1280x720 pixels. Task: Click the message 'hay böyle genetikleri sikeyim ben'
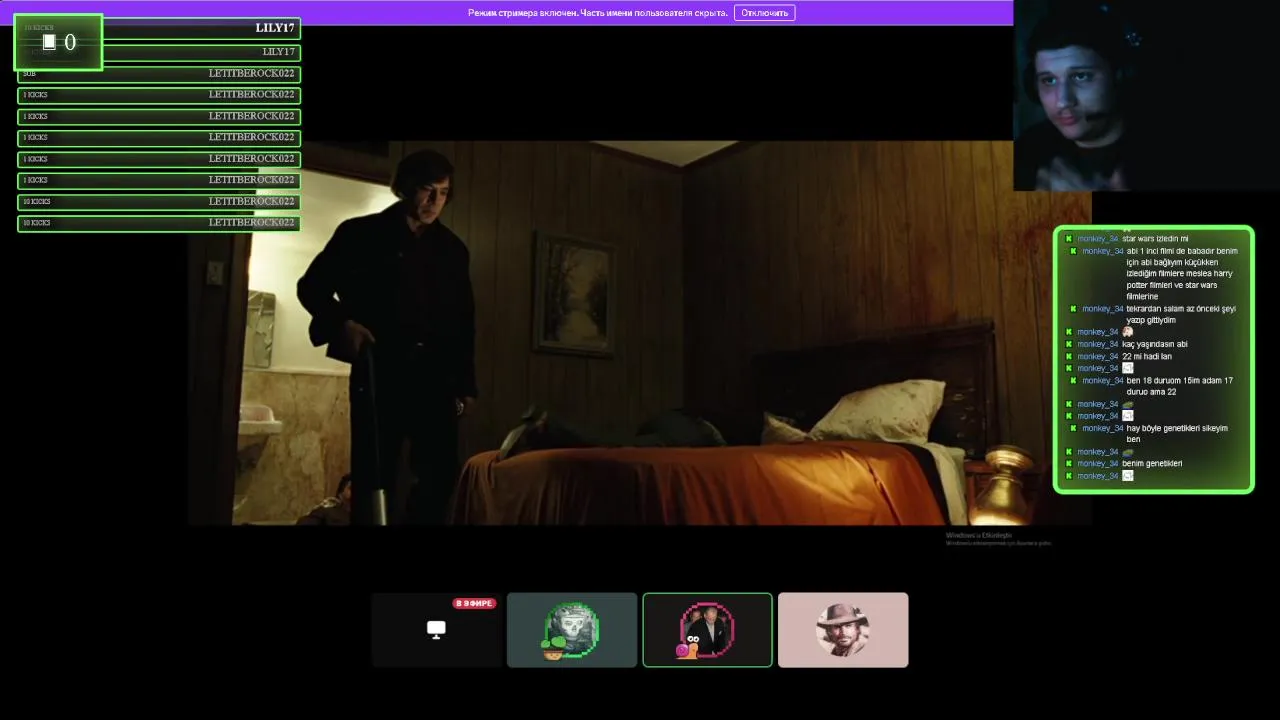(x=1177, y=434)
